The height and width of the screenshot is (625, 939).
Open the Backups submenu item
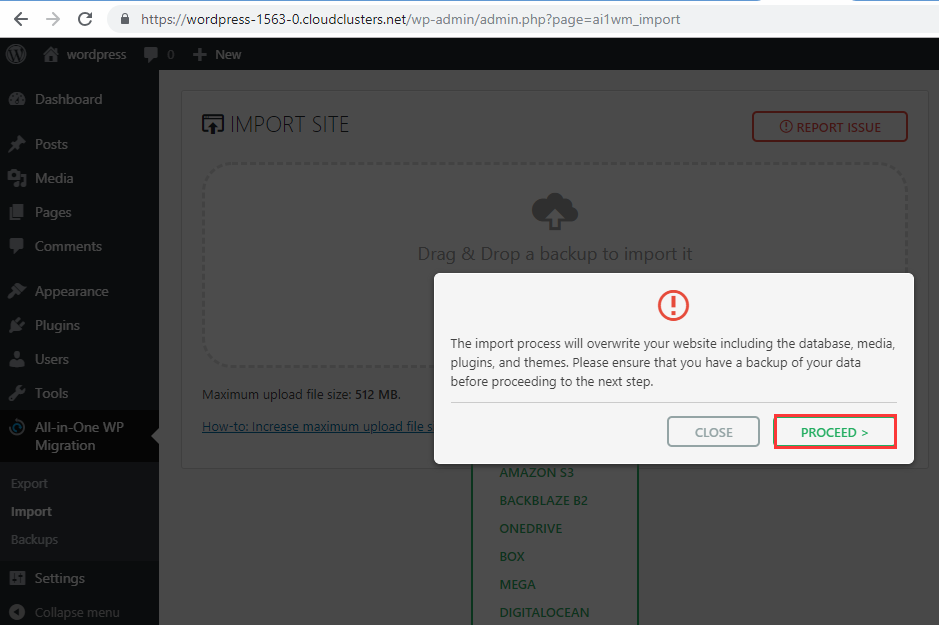pyautogui.click(x=34, y=539)
